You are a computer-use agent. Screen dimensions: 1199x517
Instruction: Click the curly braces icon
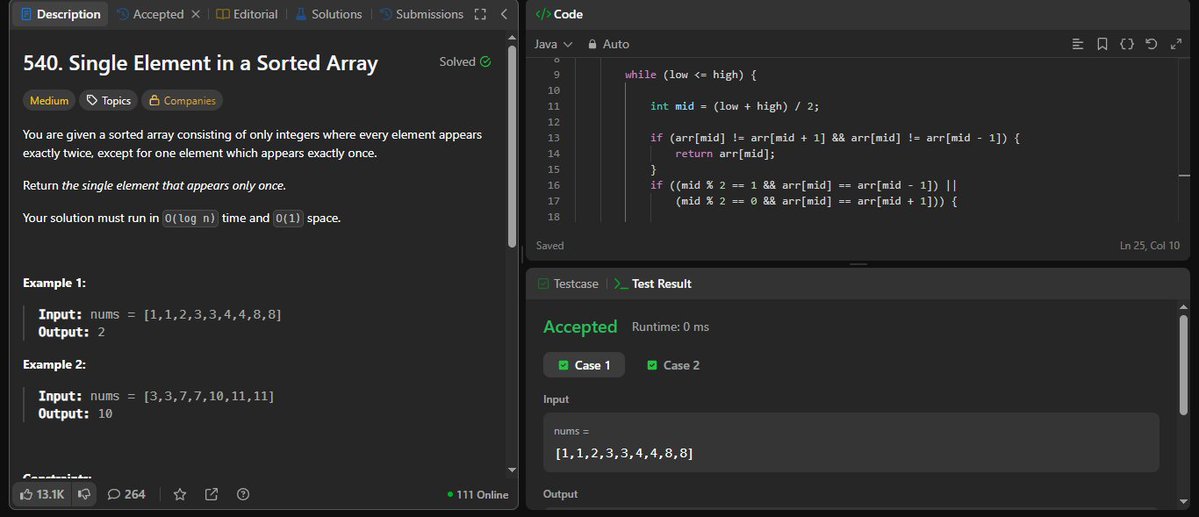tap(1126, 44)
